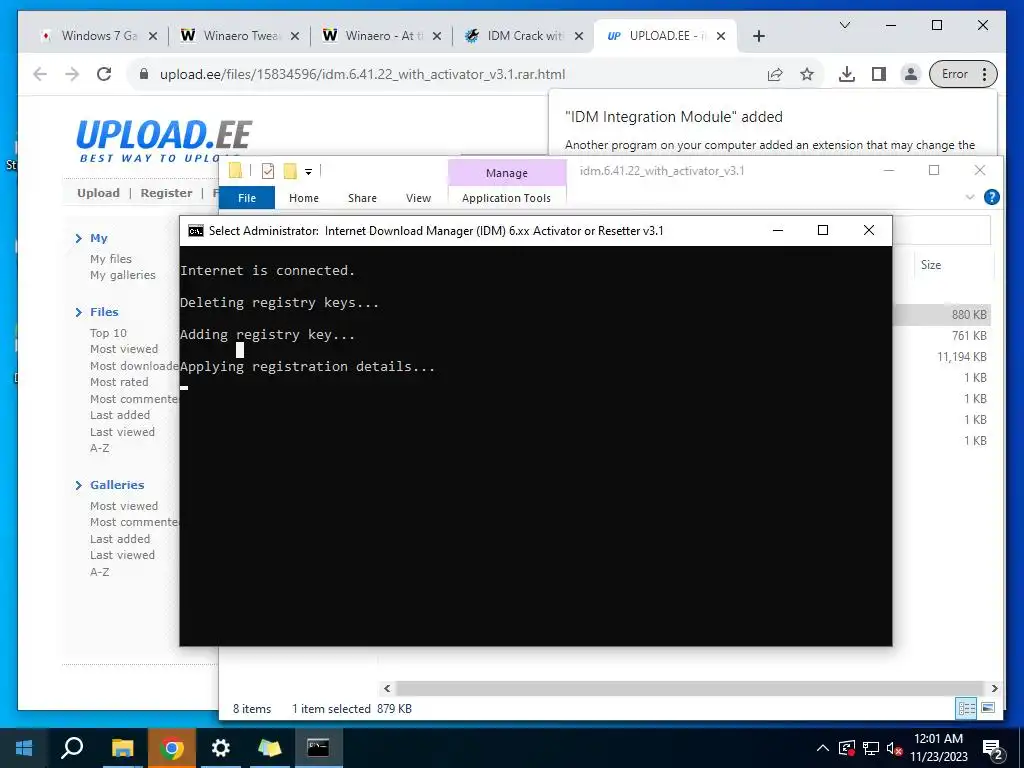The height and width of the screenshot is (768, 1024).
Task: Open Settings gear on taskbar
Action: tap(221, 748)
